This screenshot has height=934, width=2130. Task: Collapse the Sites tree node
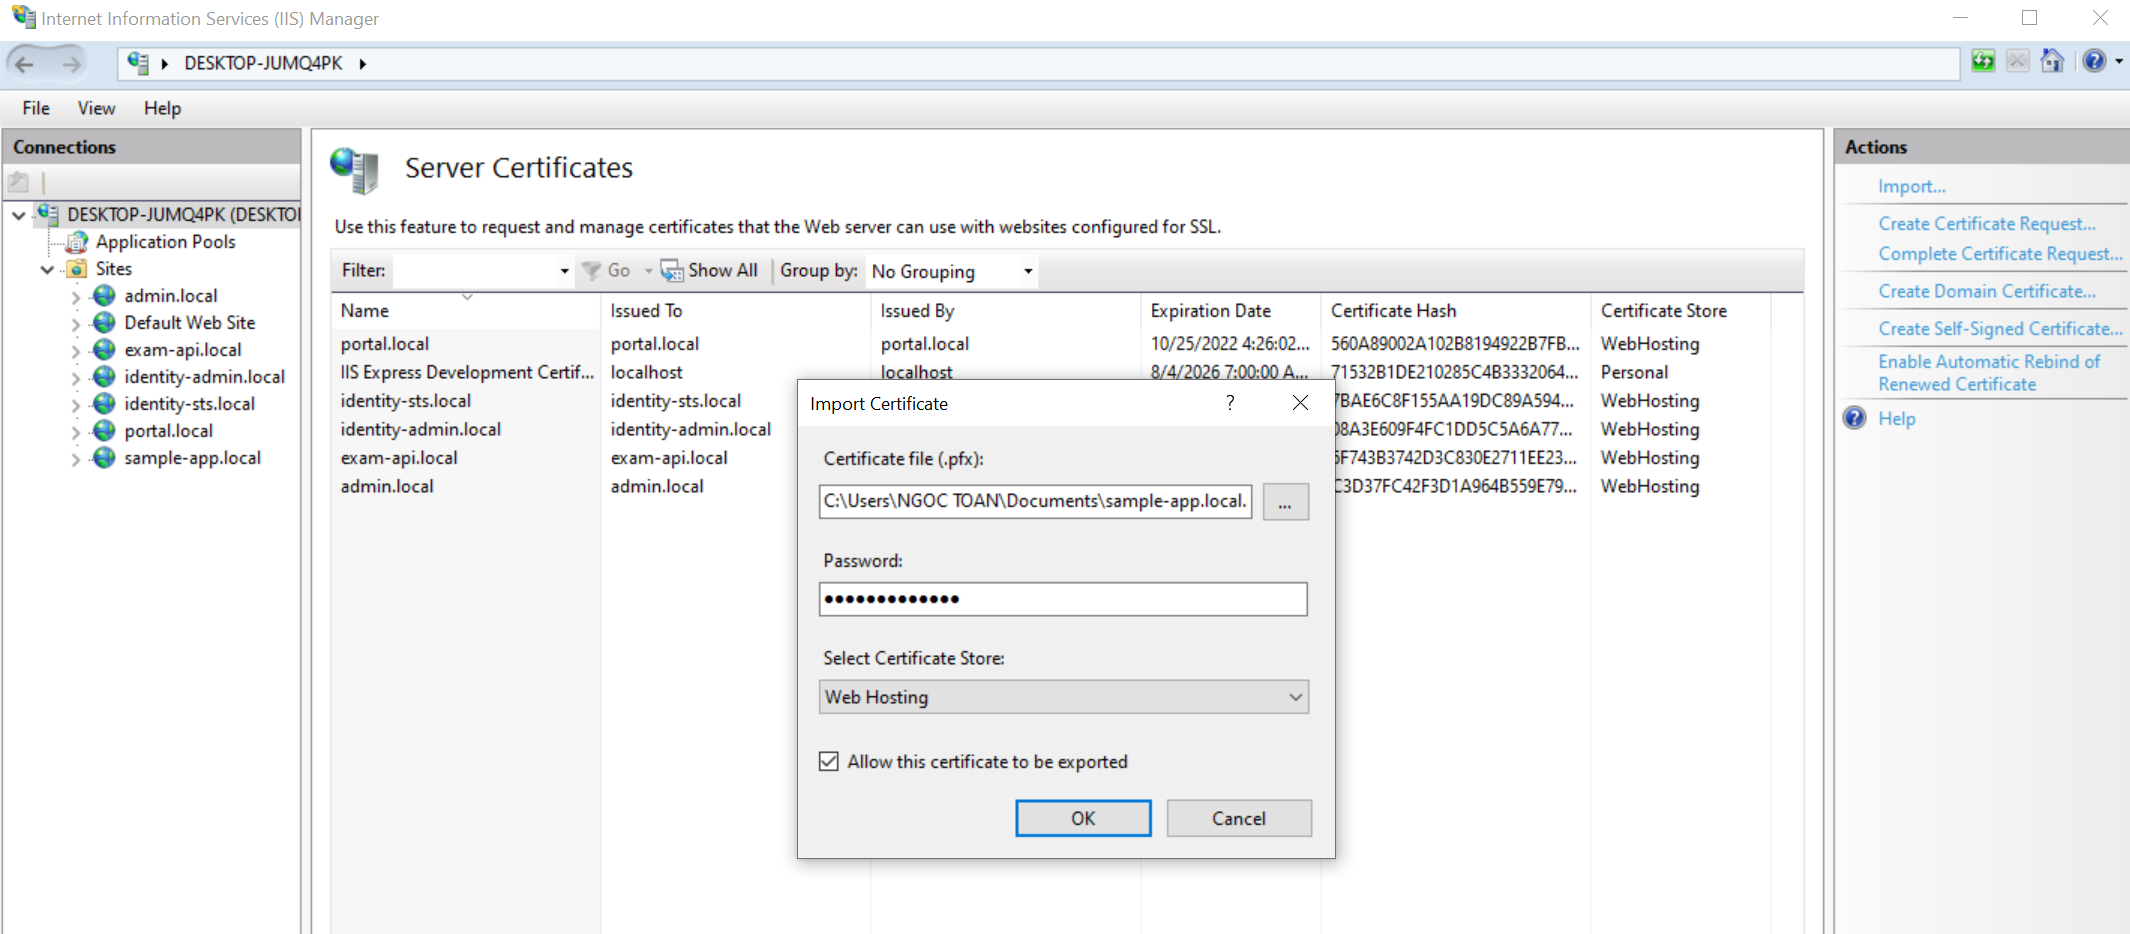click(x=47, y=269)
